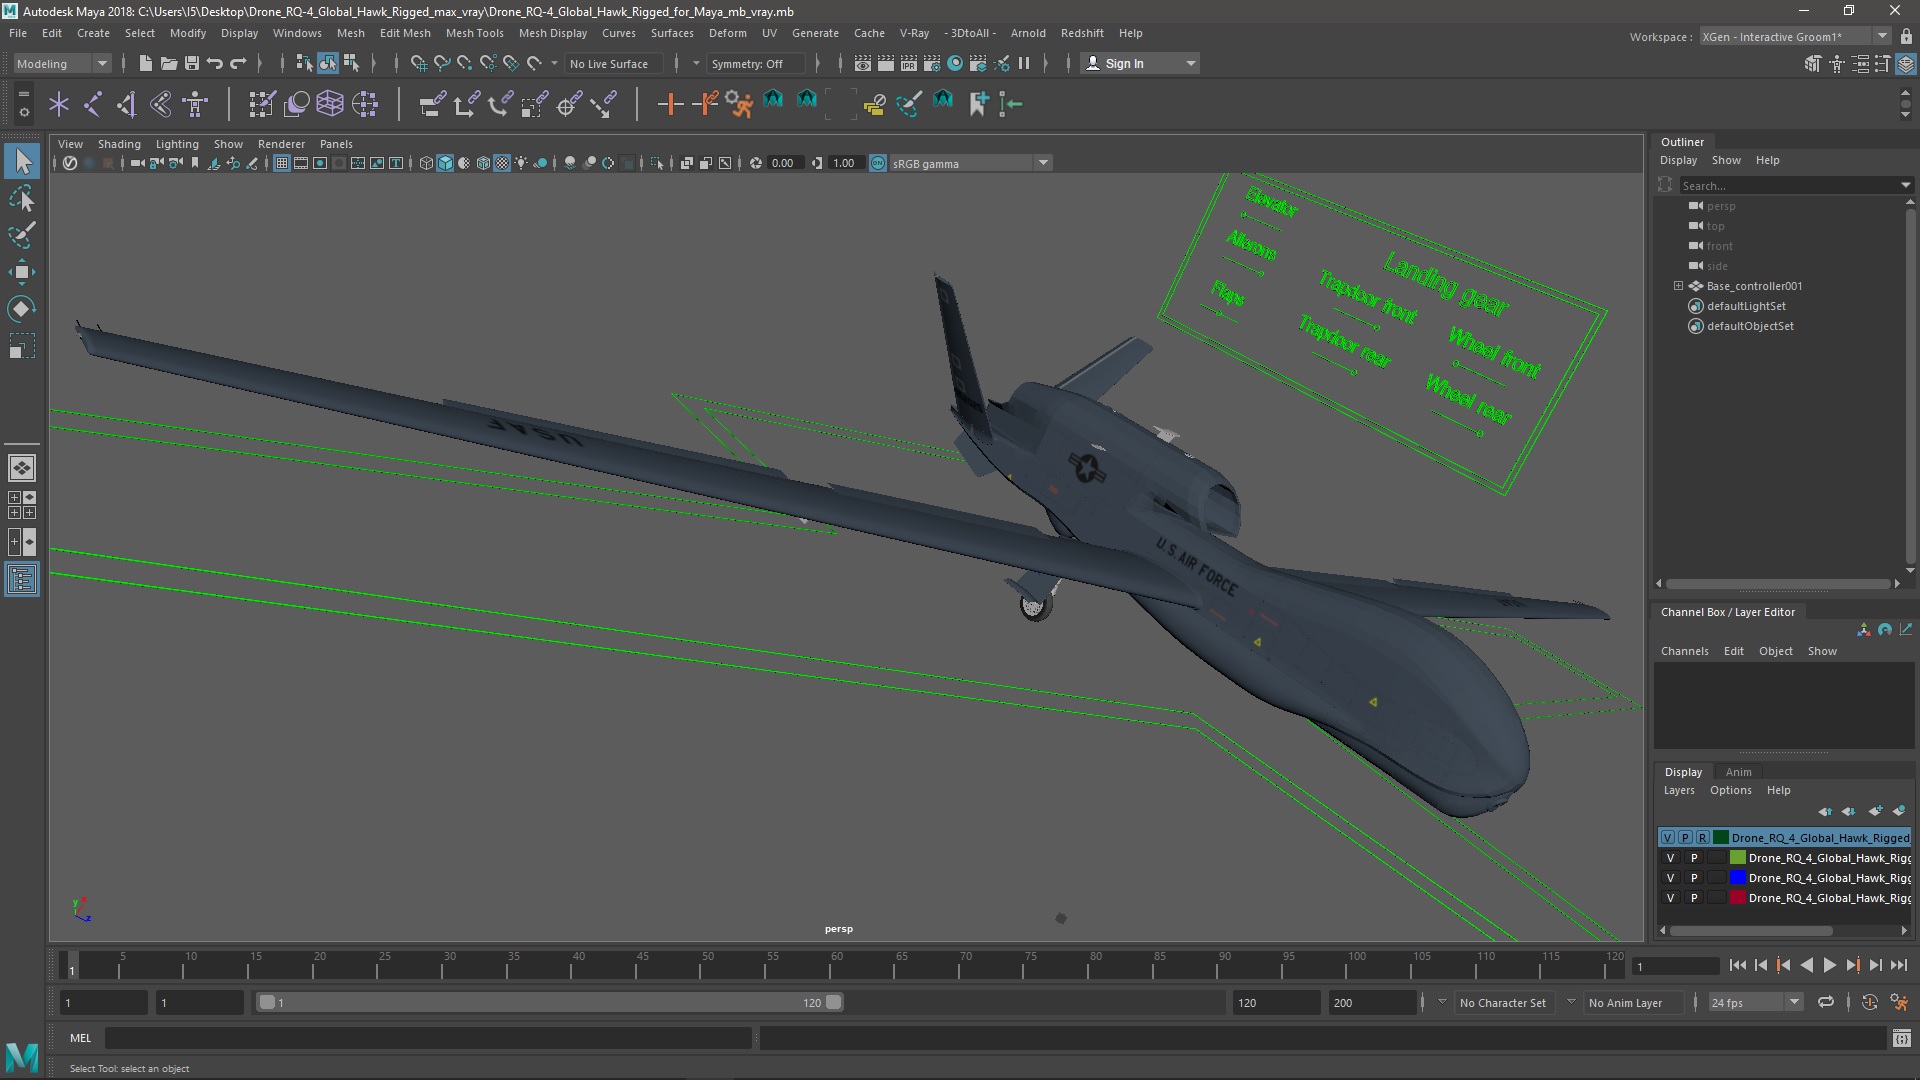Viewport: 1920px width, 1080px height.
Task: Toggle playback P of the green layer
Action: (x=1693, y=858)
